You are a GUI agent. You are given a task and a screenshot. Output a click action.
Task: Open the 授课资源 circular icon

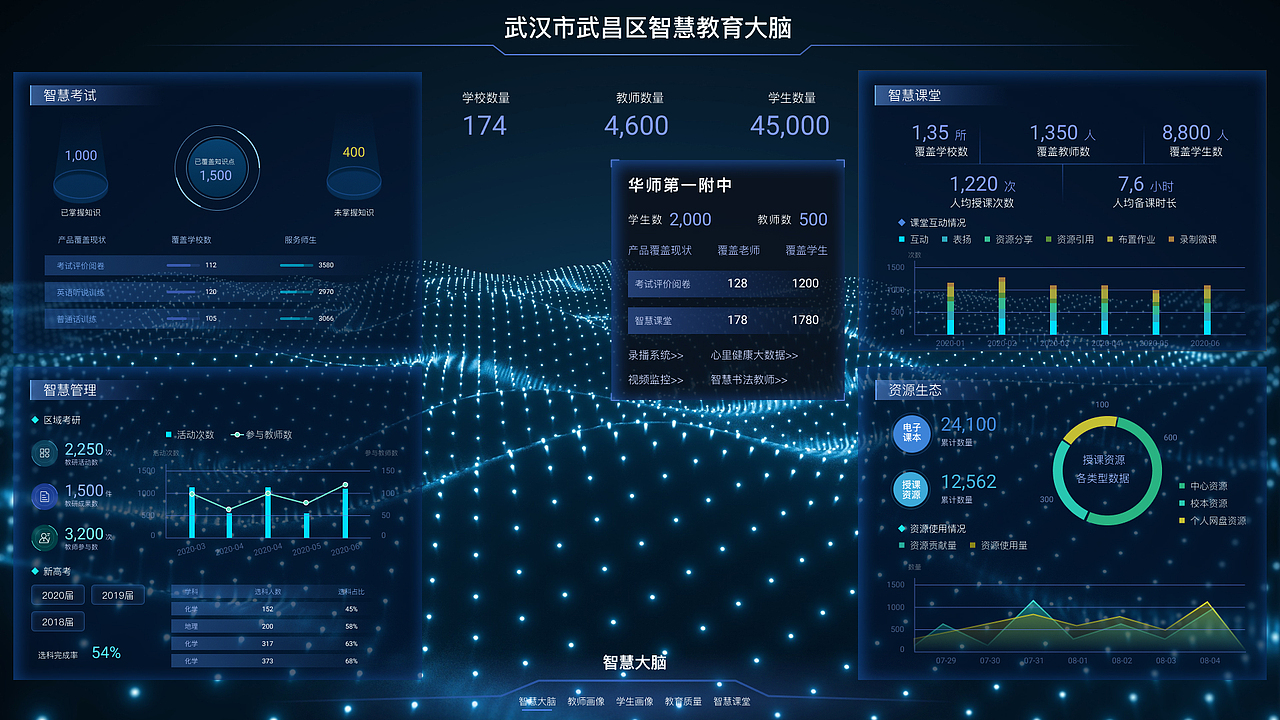[910, 490]
